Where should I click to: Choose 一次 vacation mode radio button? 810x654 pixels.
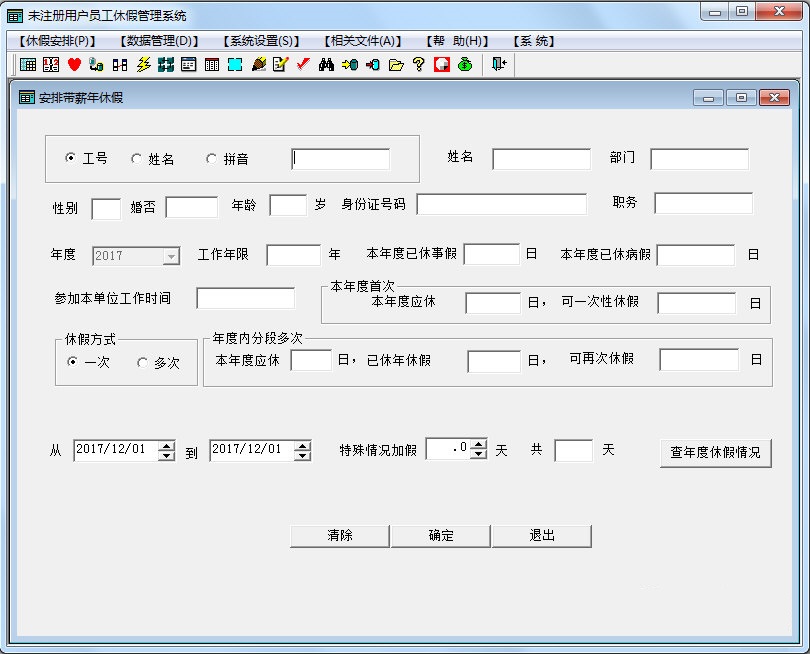click(x=72, y=362)
